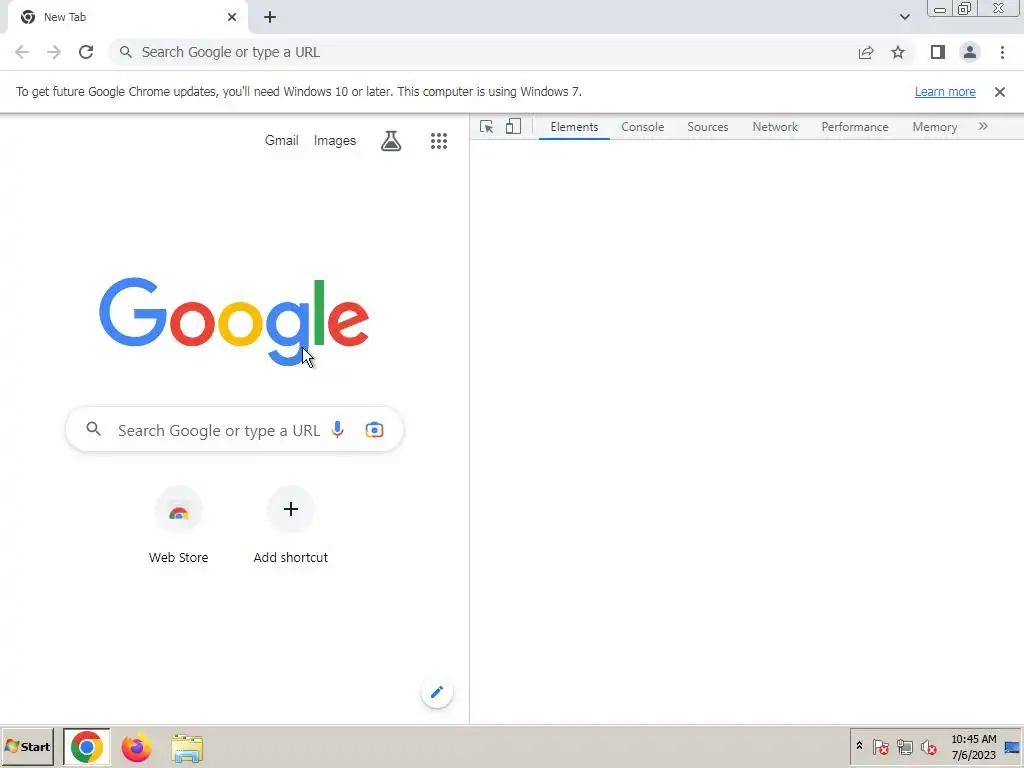Switch to the Network tab

(x=775, y=127)
